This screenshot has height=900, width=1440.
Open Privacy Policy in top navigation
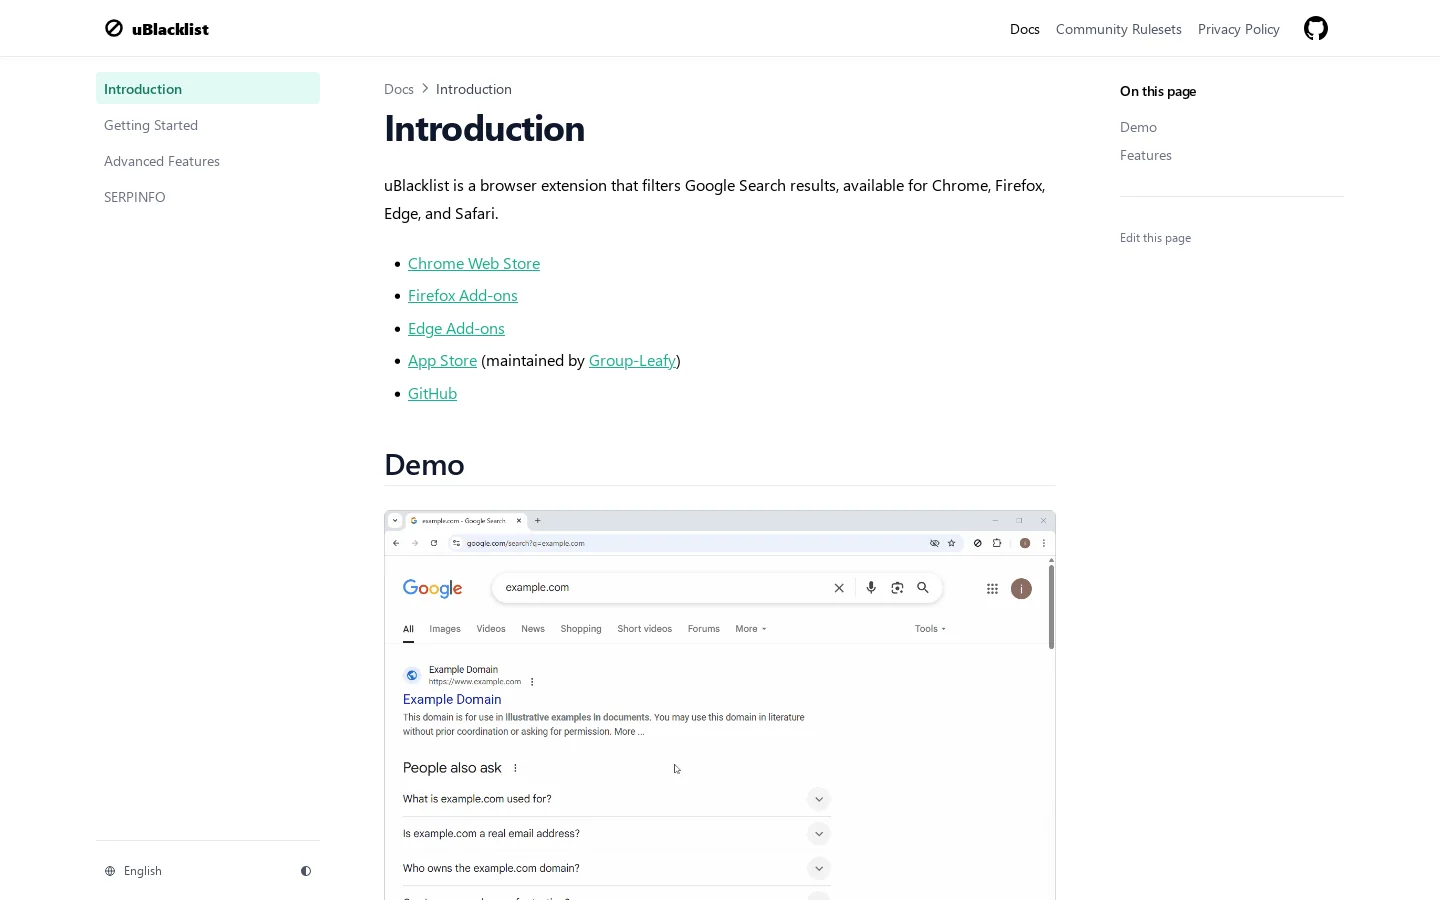[x=1239, y=29]
